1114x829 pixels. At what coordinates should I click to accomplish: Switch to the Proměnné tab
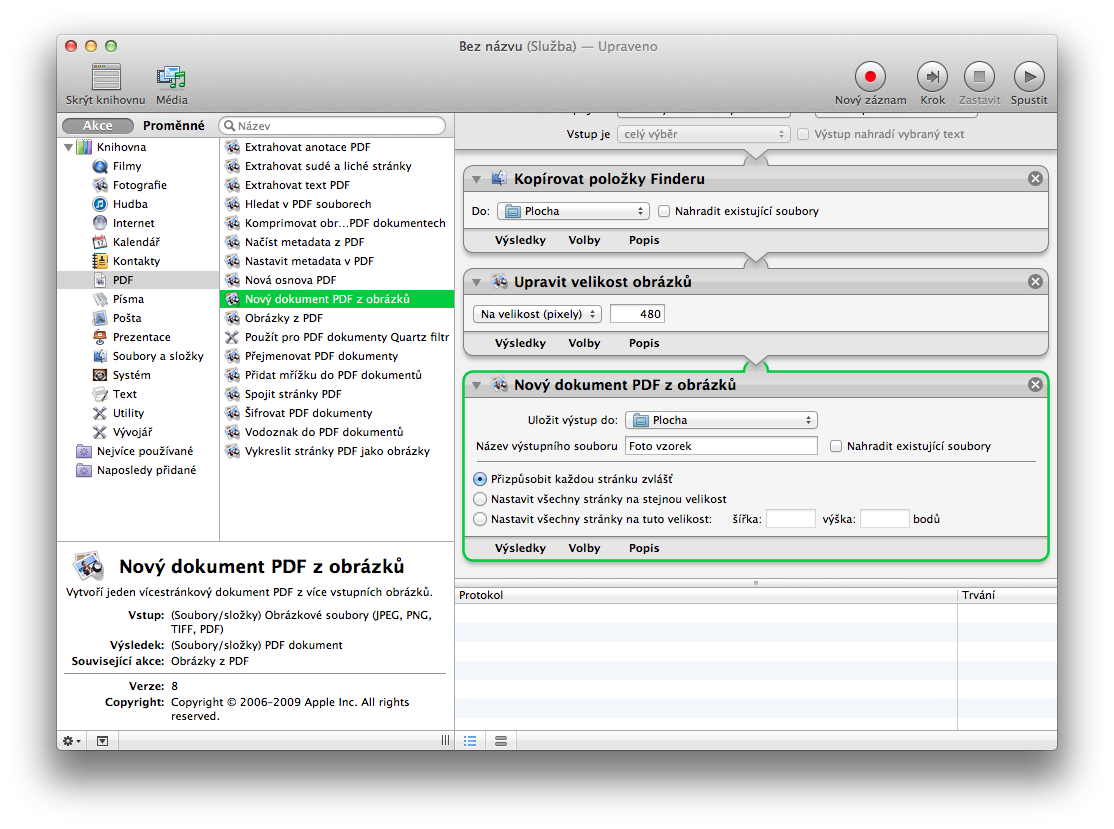point(174,126)
